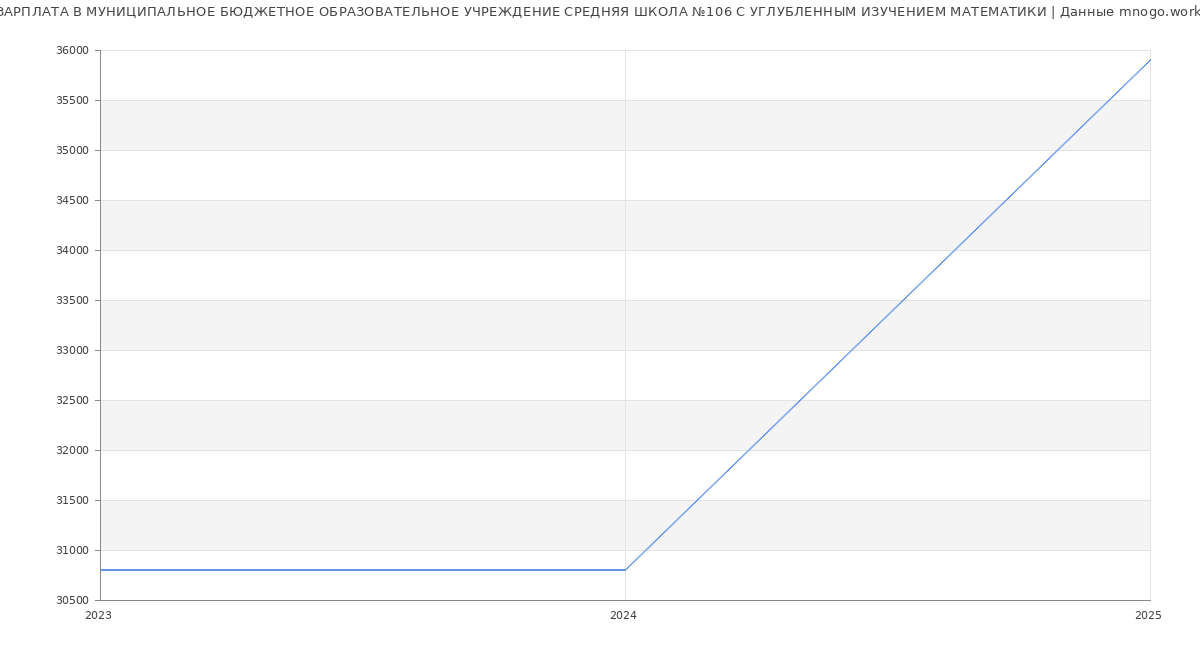Screen dimensions: 1200x650
Task: Click the chart title about school №106 salary
Action: coord(600,12)
